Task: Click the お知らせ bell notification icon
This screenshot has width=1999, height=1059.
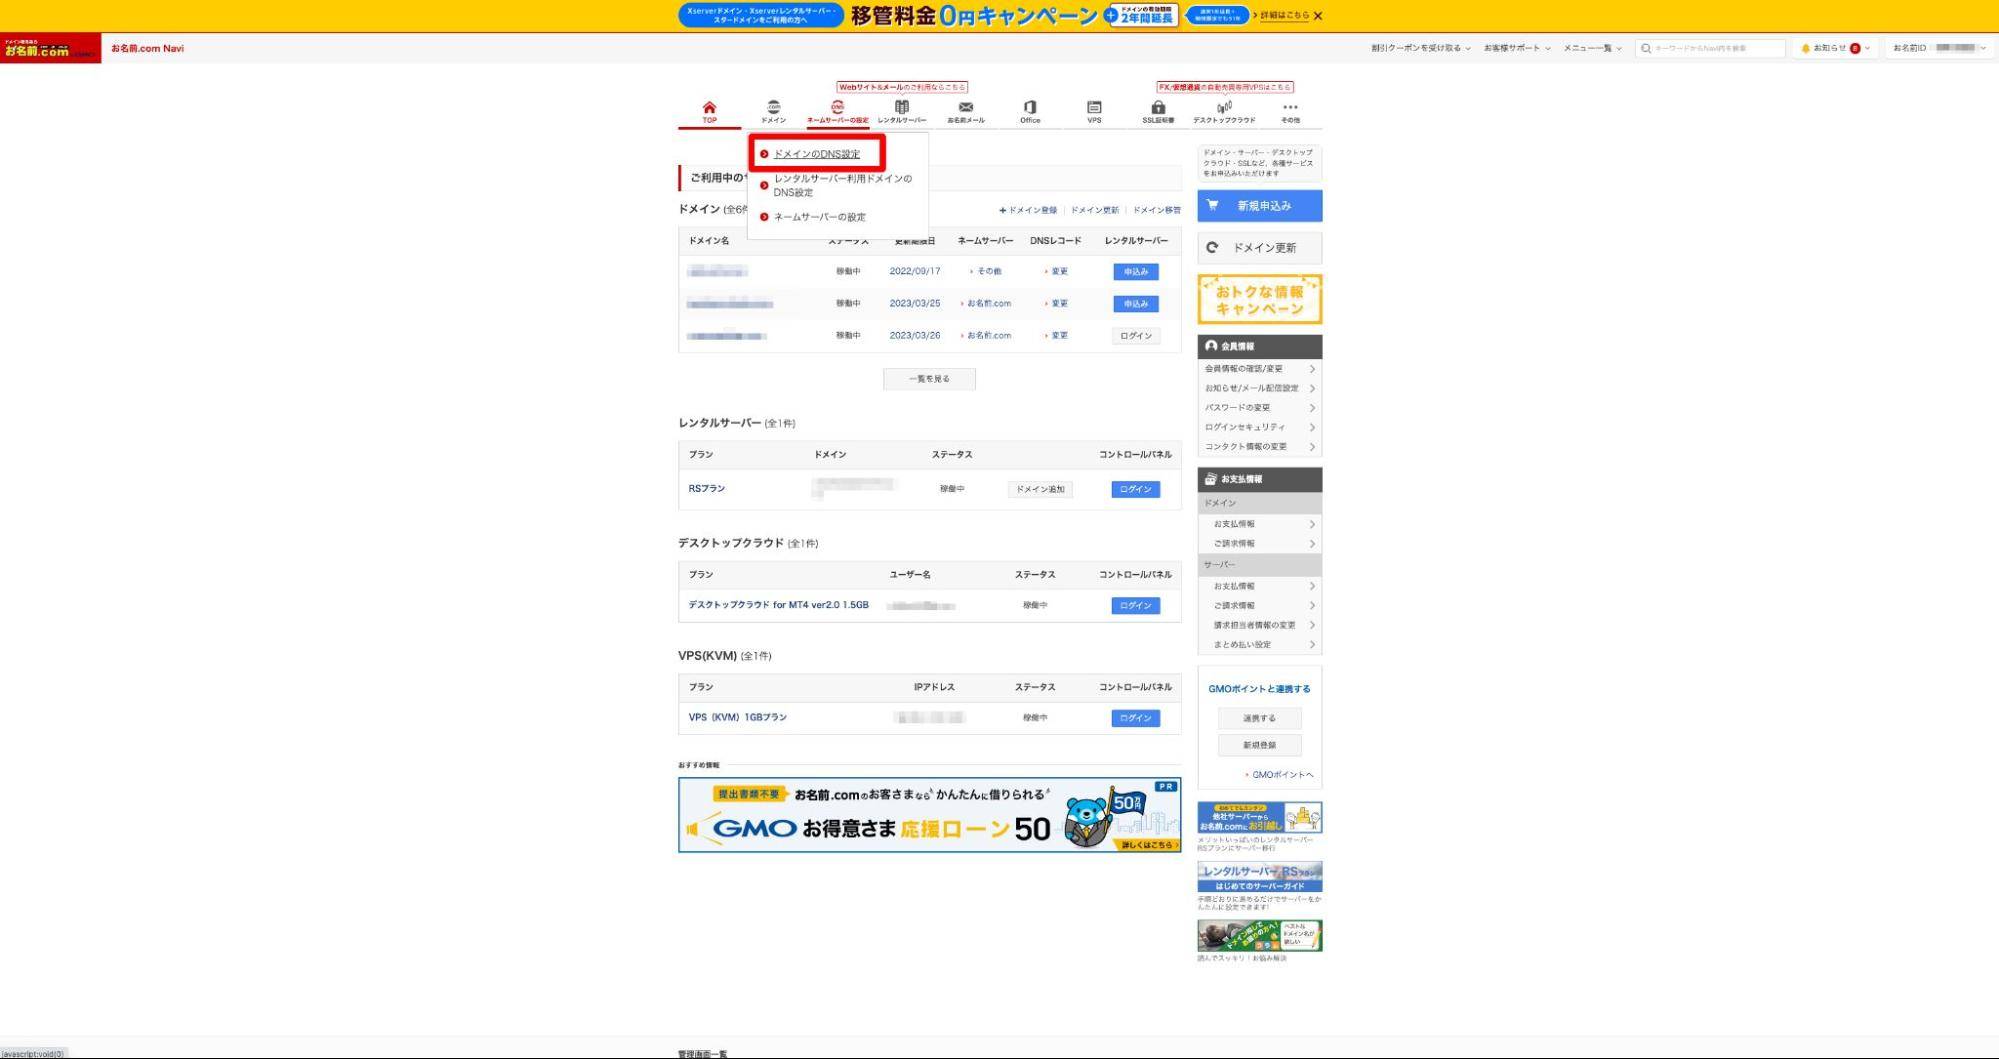Action: pos(1805,48)
